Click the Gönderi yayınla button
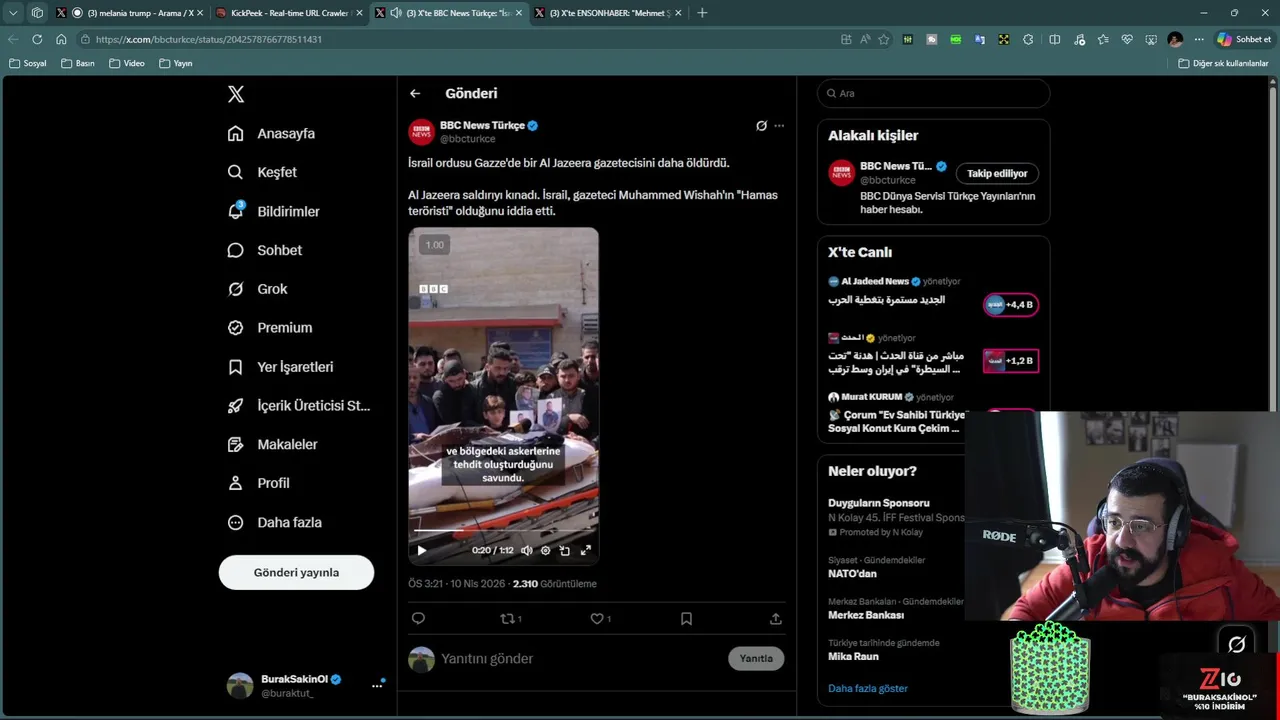Viewport: 1280px width, 720px height. coord(296,573)
